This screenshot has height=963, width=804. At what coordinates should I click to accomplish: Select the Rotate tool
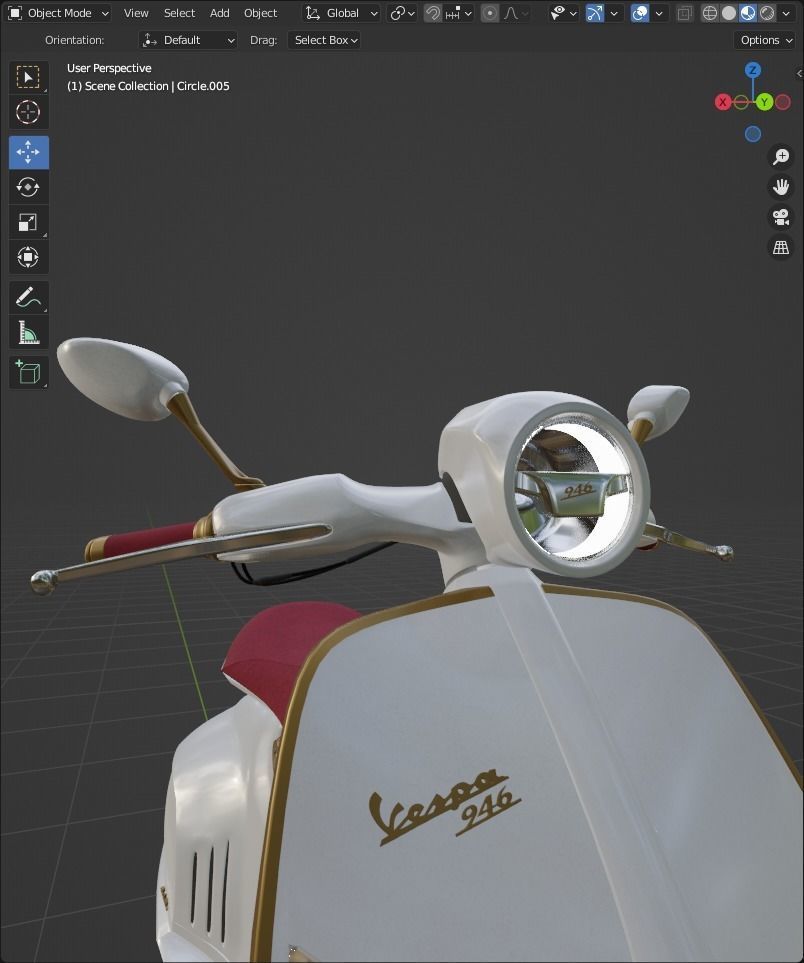(x=28, y=187)
